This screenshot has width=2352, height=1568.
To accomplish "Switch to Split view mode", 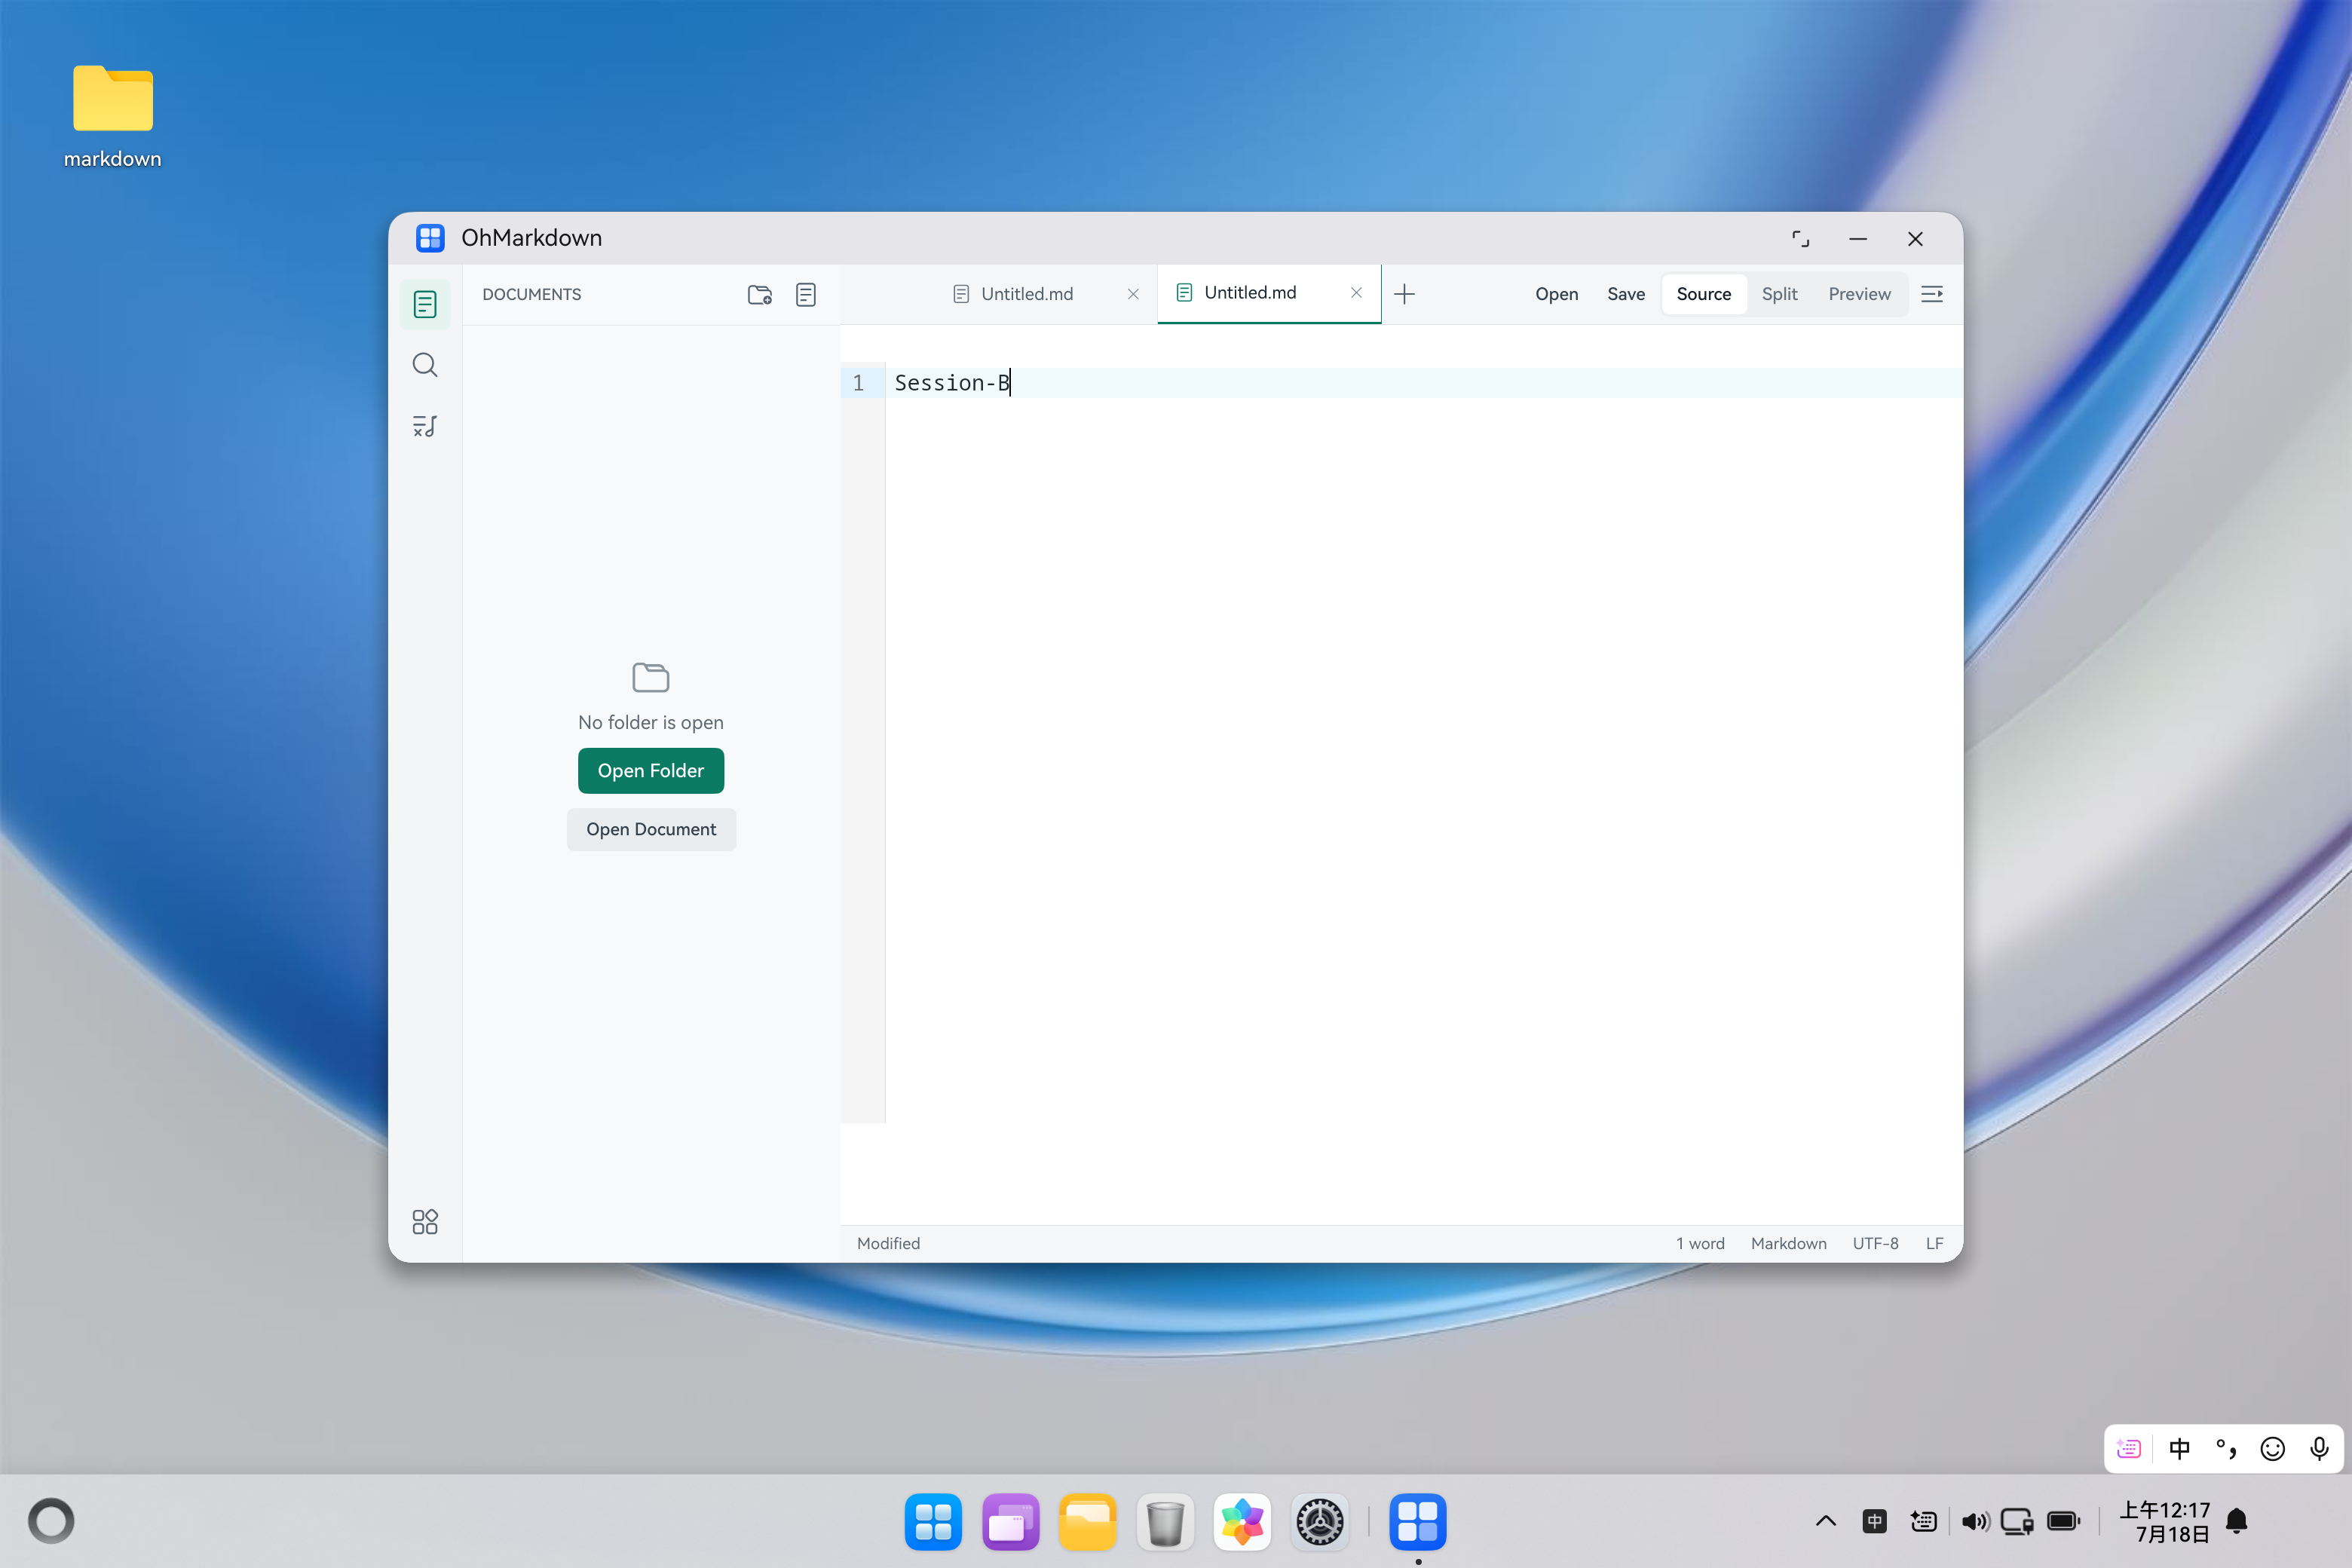I will pos(1779,294).
